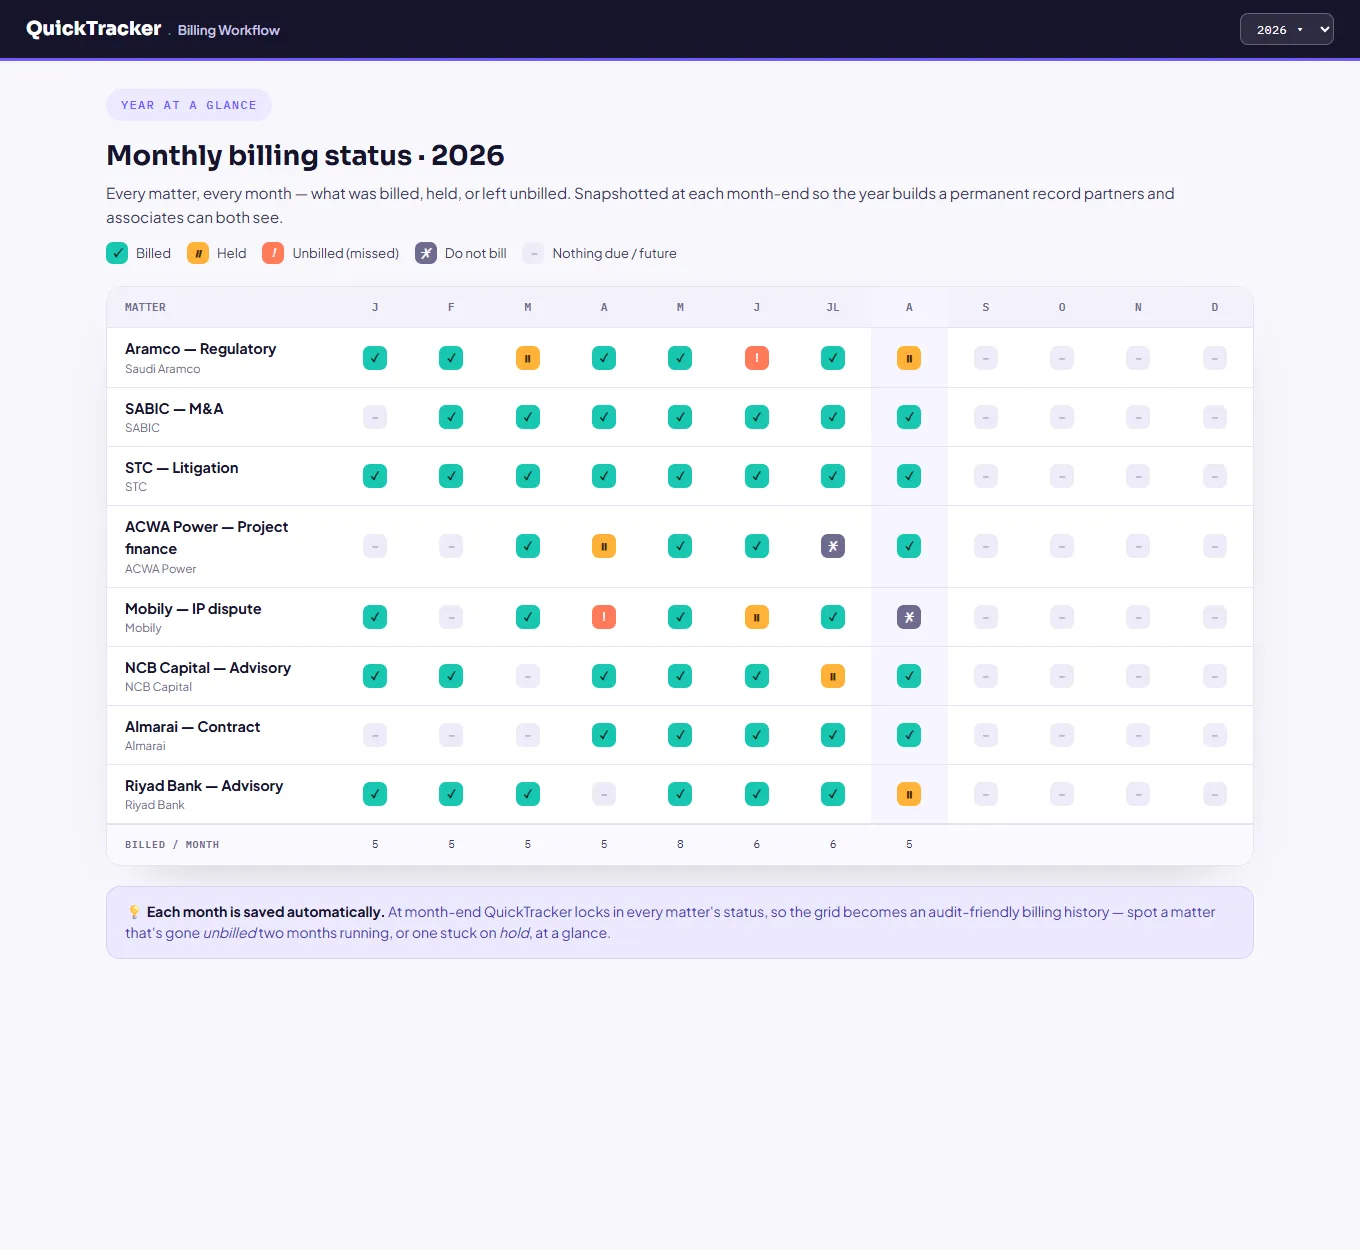1360x1250 pixels.
Task: Click the lightbulb tip icon
Action: click(134, 912)
